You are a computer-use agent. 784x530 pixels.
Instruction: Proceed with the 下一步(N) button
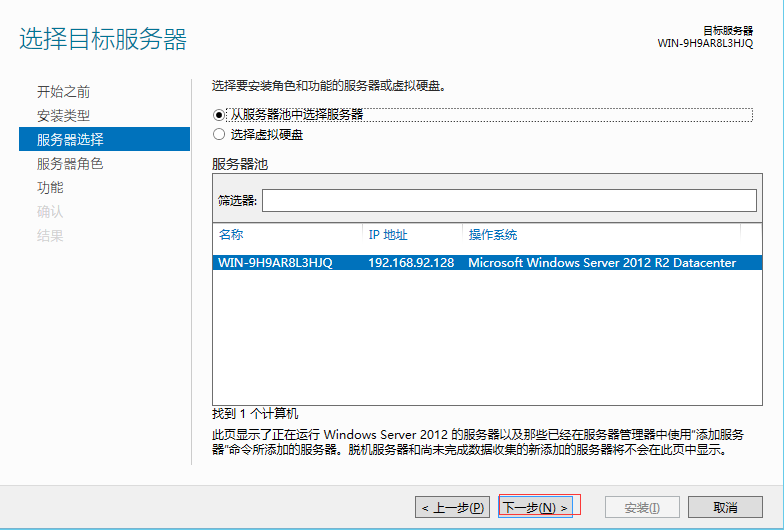[x=536, y=508]
